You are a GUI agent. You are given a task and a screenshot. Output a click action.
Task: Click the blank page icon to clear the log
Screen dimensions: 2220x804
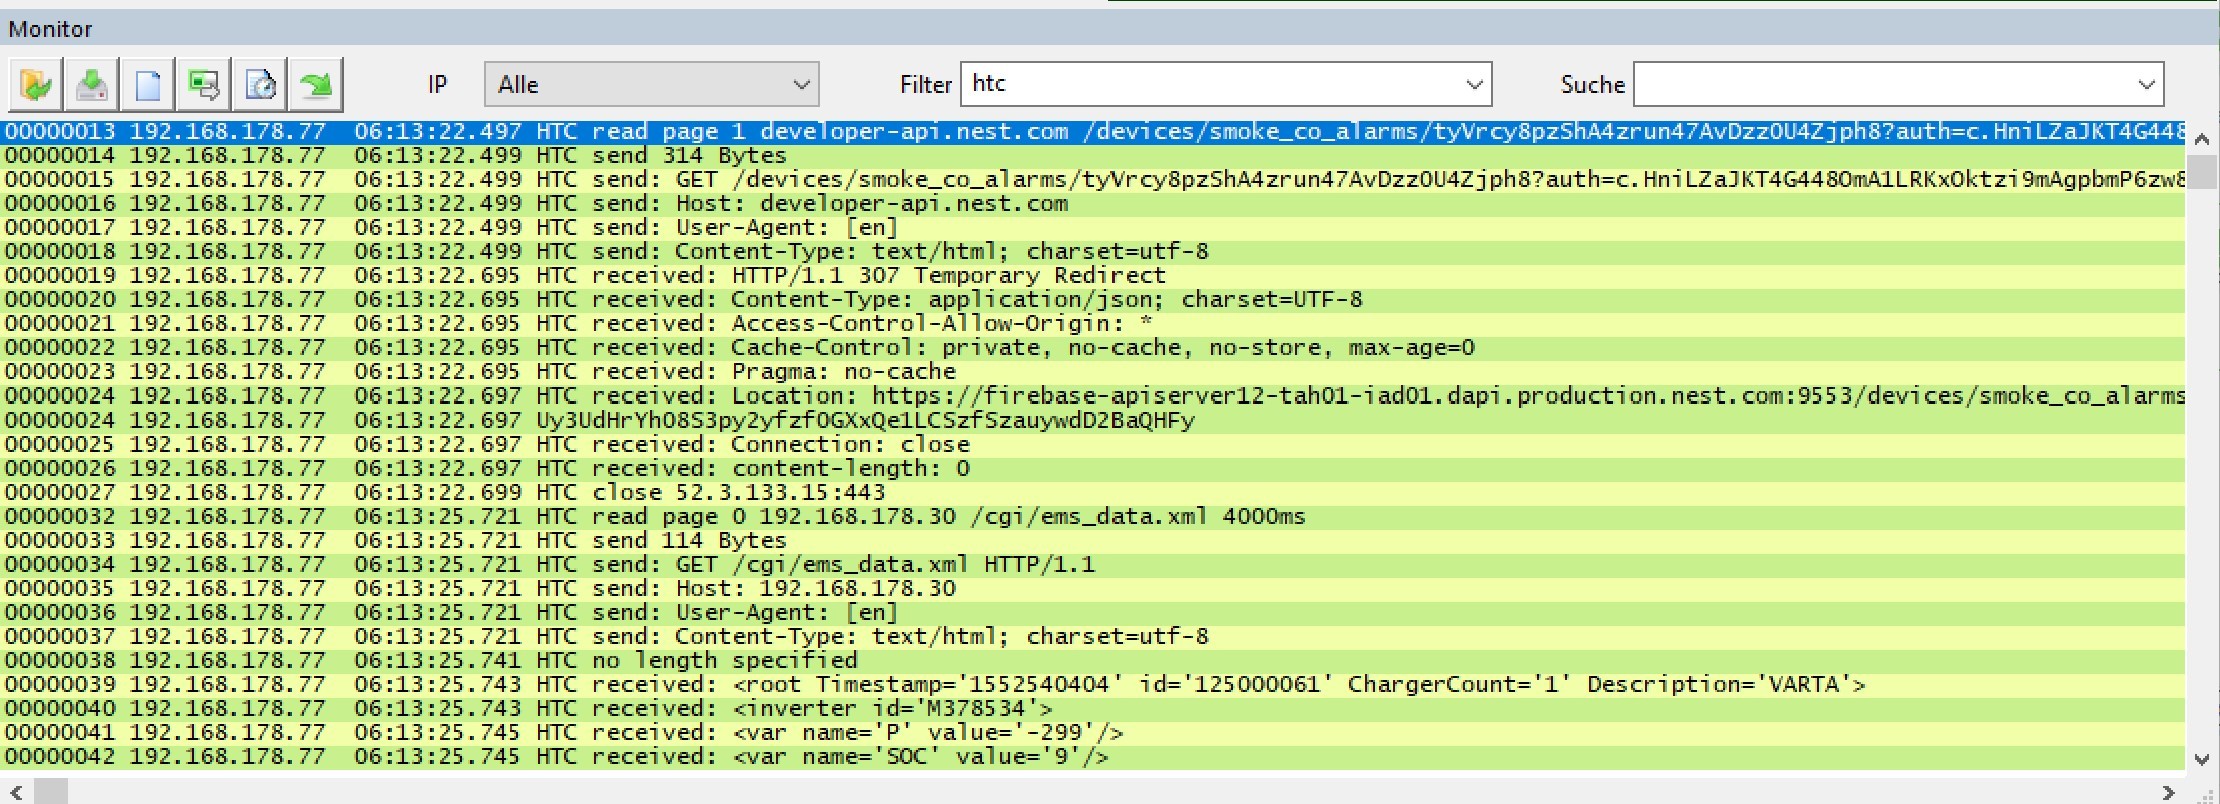click(x=148, y=85)
